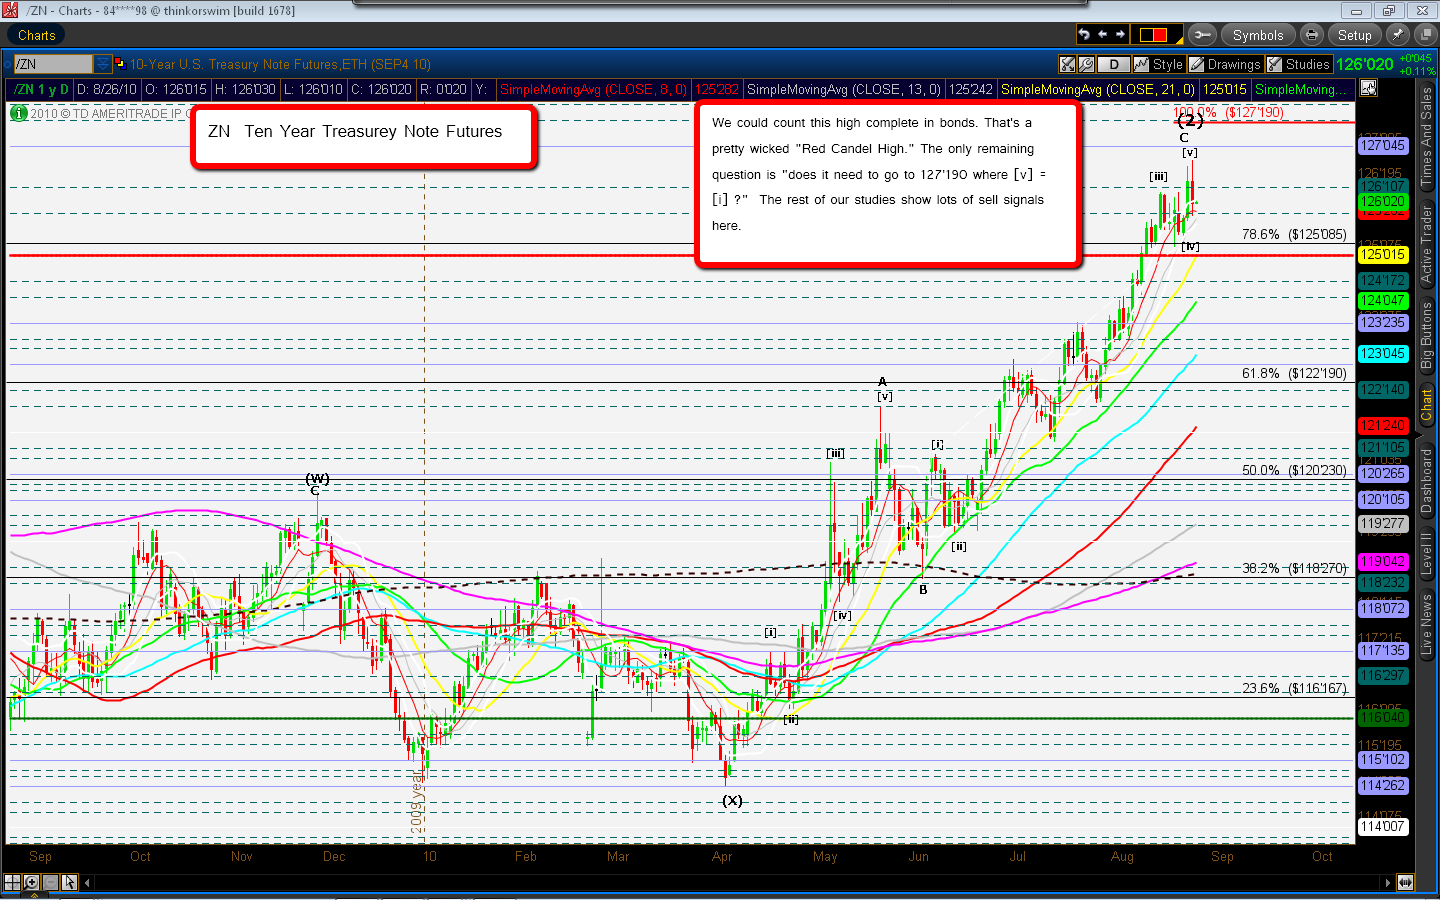Click the black and red color swatch
This screenshot has height=900, width=1440.
(1153, 35)
